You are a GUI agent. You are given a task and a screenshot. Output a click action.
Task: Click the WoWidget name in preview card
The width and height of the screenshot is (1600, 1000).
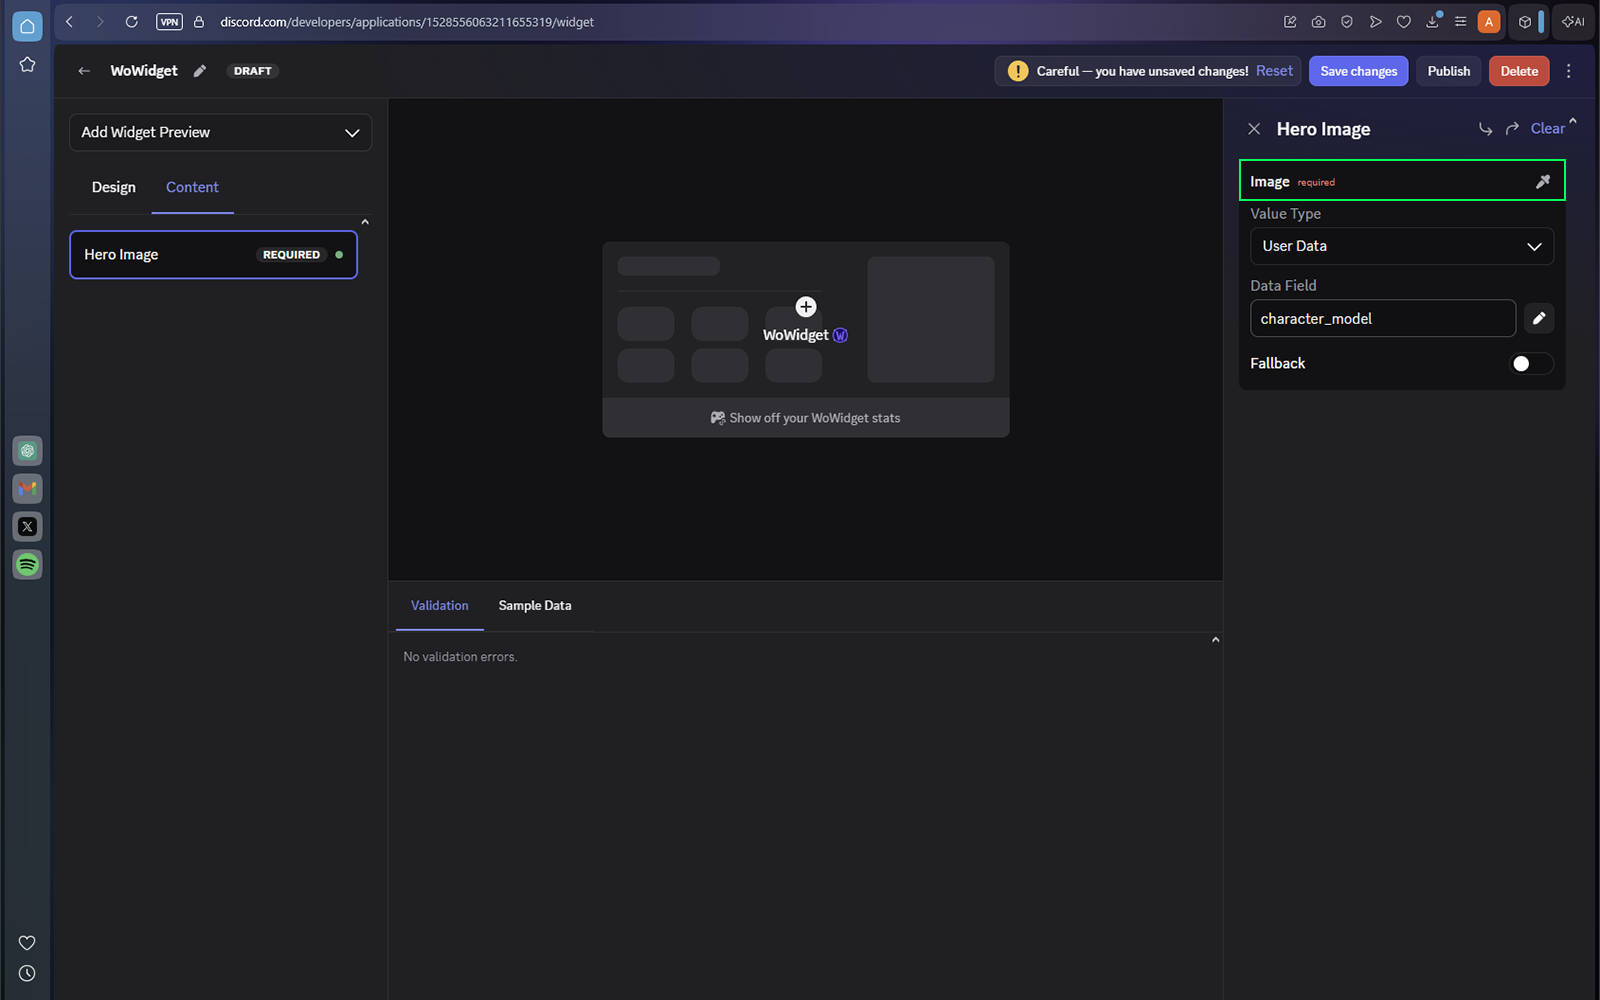[x=796, y=335]
